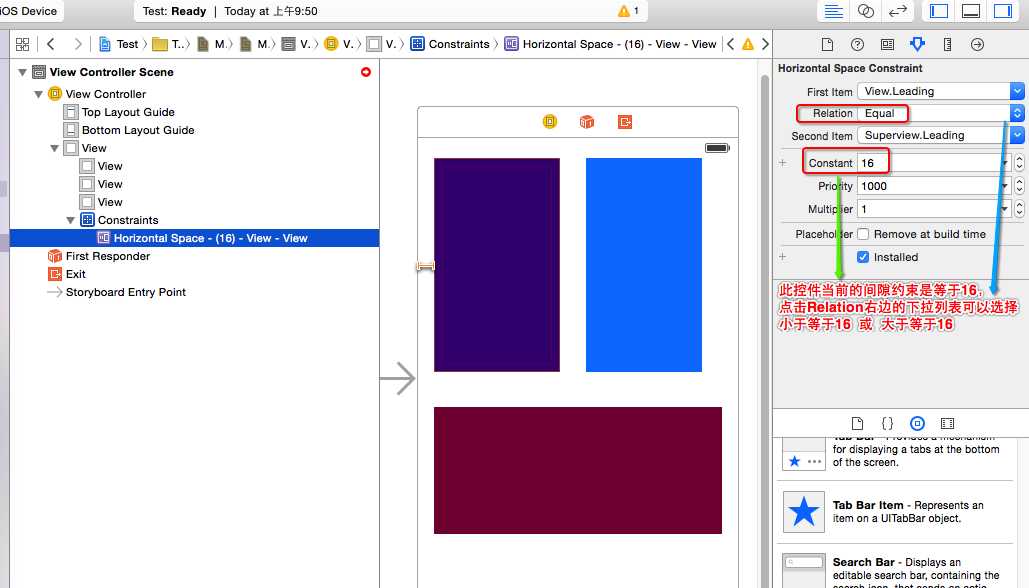
Task: Open the Quick Help inspector
Action: click(857, 44)
